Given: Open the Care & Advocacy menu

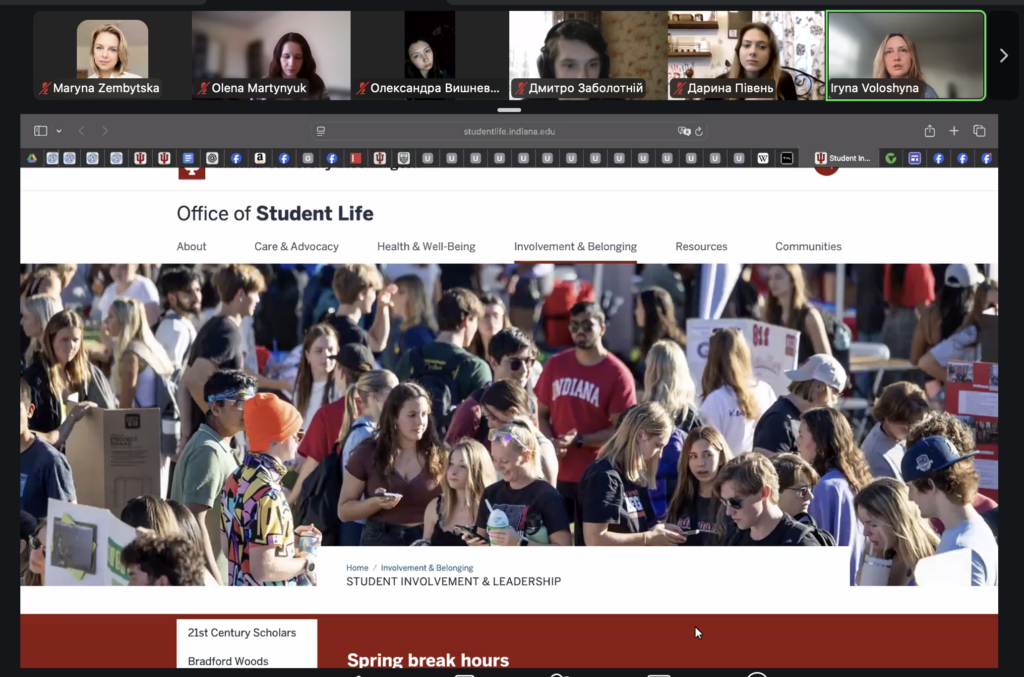Looking at the screenshot, I should [296, 247].
